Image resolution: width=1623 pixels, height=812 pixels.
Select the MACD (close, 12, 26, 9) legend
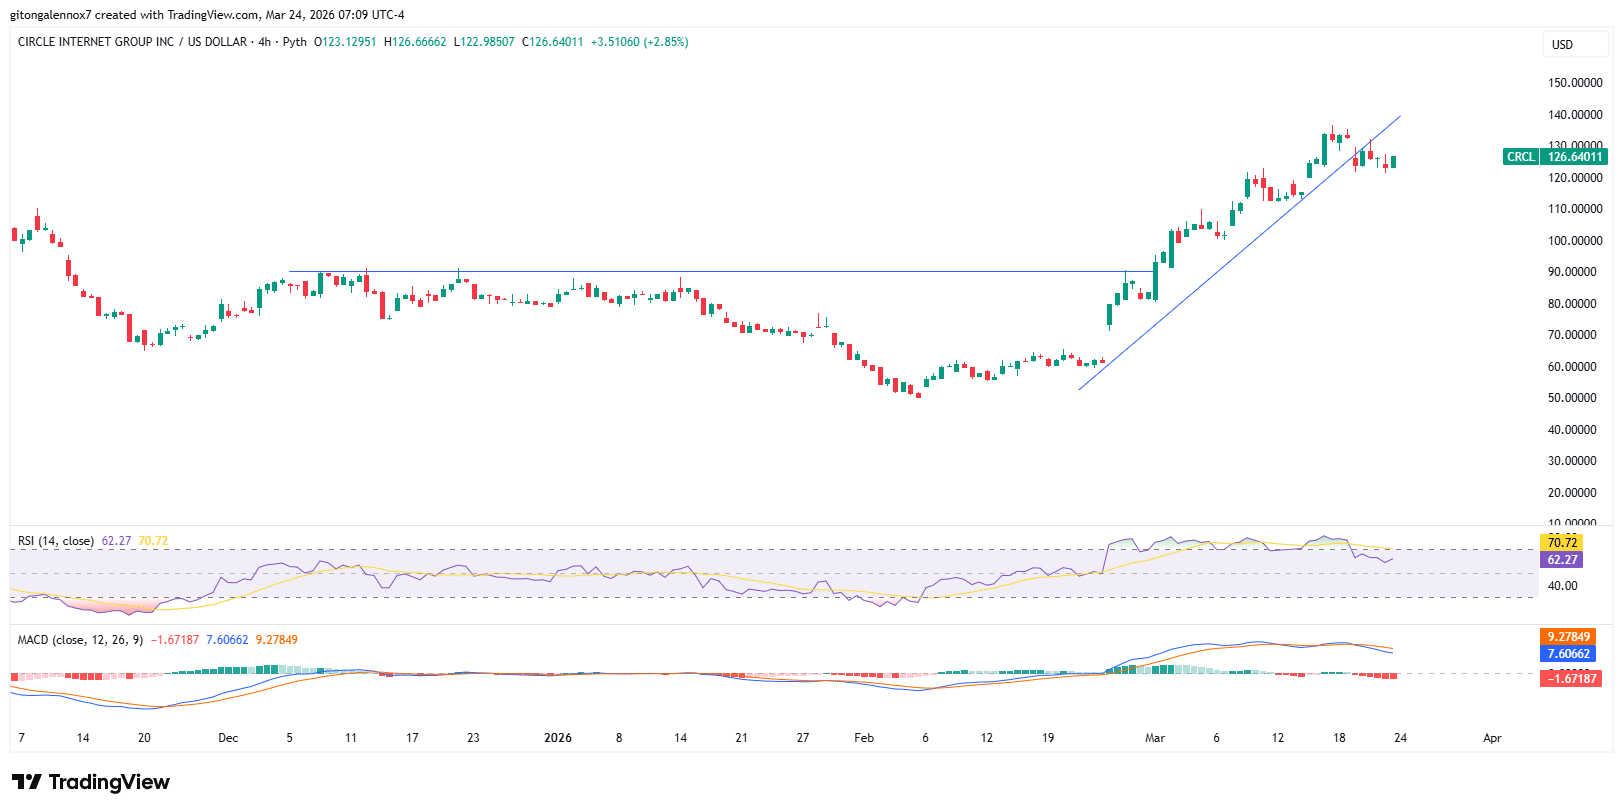pos(80,640)
